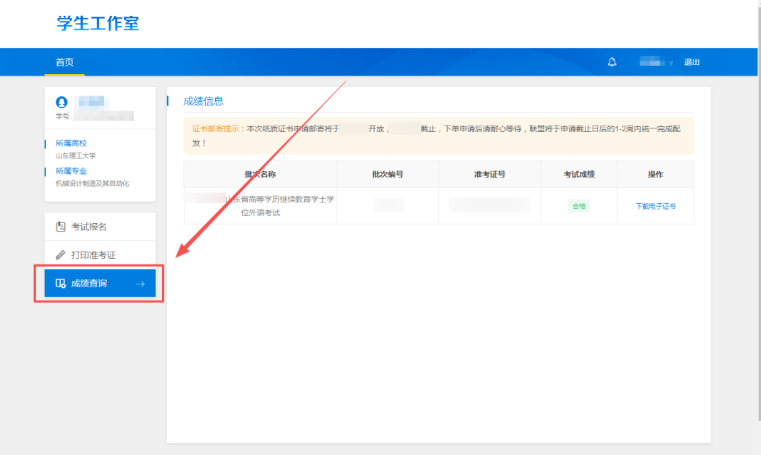Open the 打印准考证 menu item

100,255
